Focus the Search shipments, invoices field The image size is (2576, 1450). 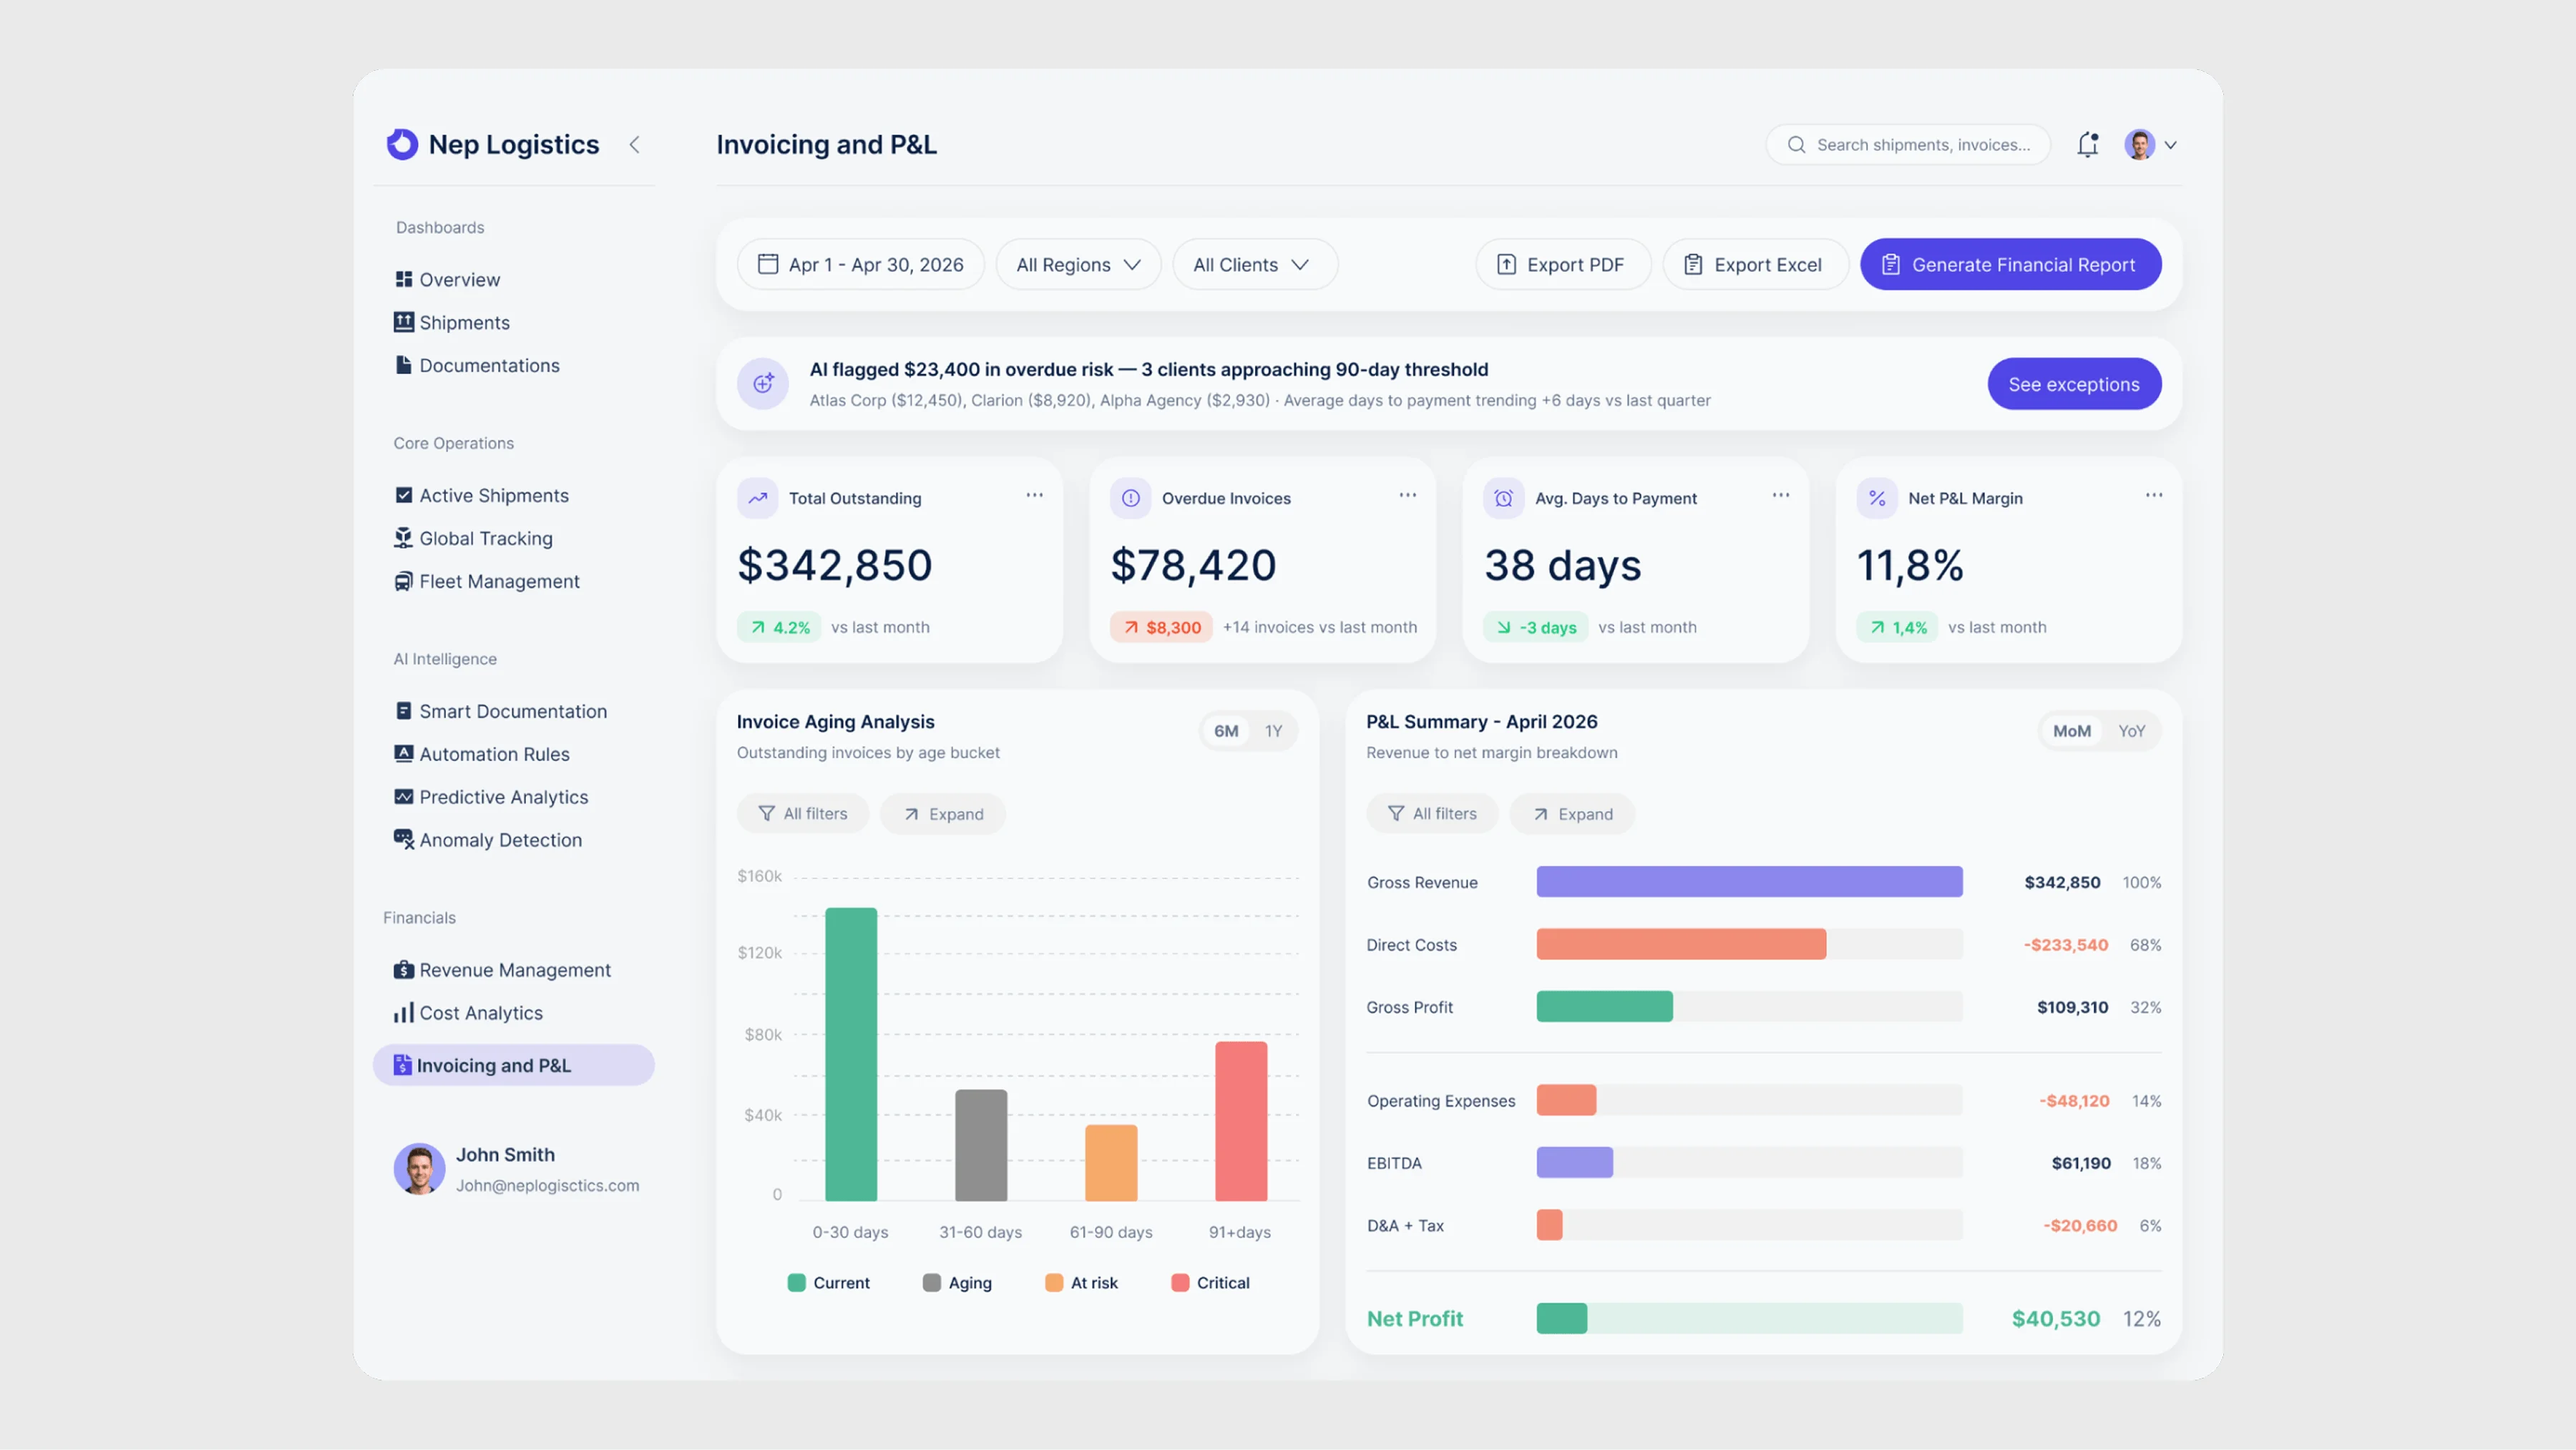pyautogui.click(x=1908, y=145)
